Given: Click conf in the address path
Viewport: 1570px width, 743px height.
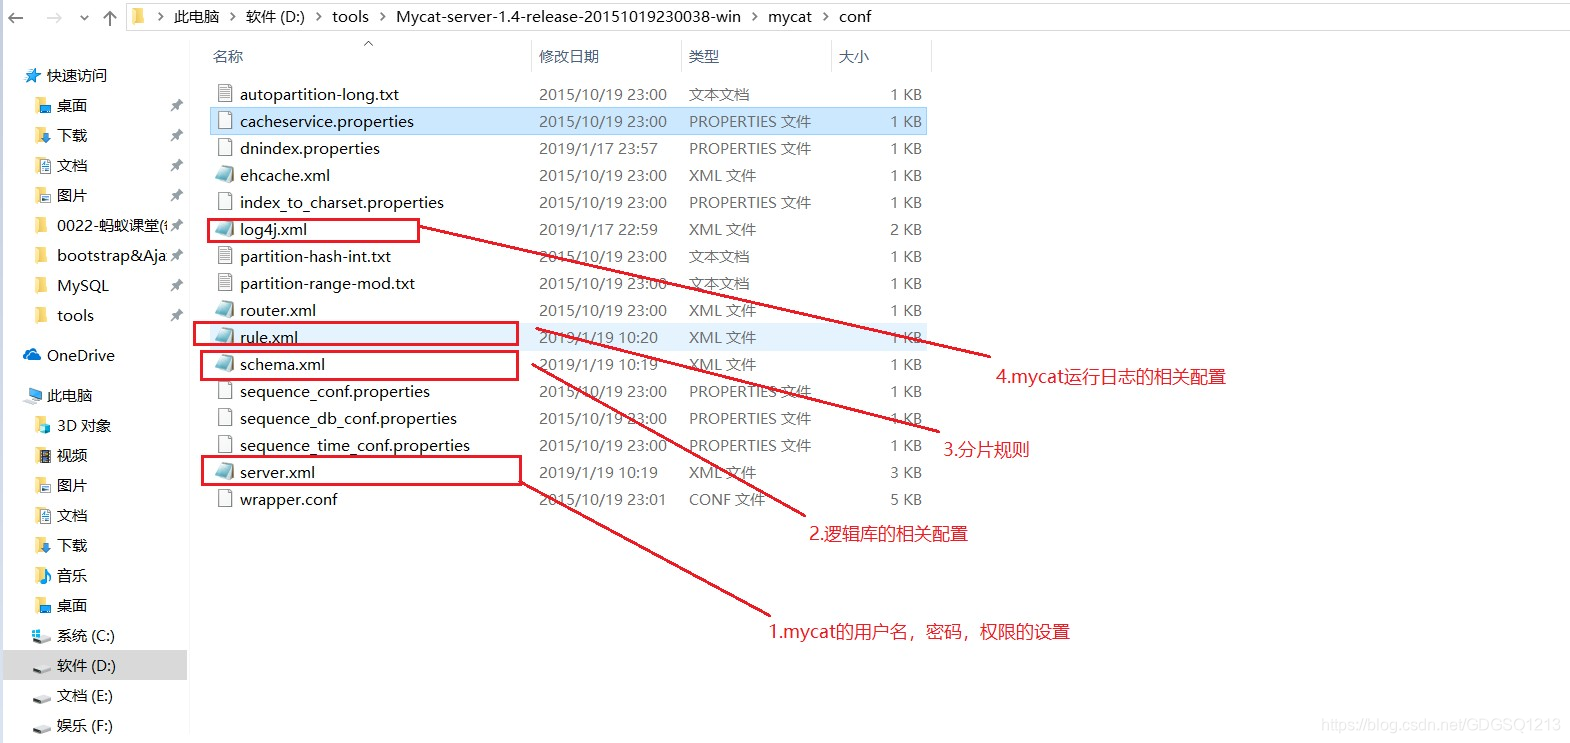Looking at the screenshot, I should 855,16.
